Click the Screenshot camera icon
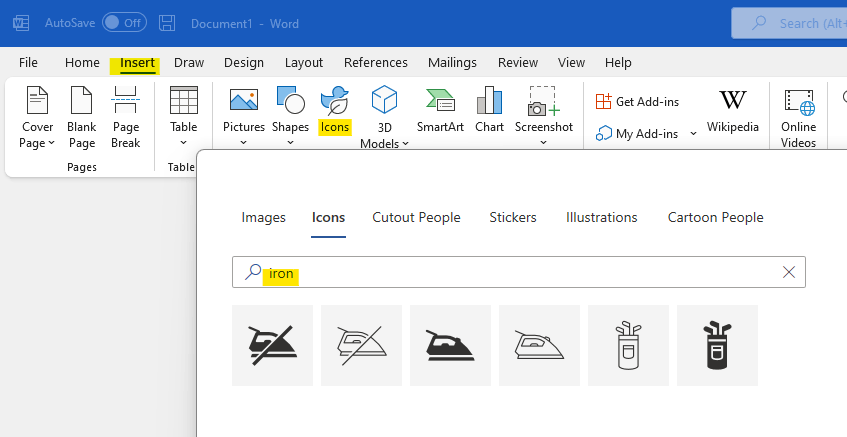The width and height of the screenshot is (847, 437). click(x=543, y=101)
